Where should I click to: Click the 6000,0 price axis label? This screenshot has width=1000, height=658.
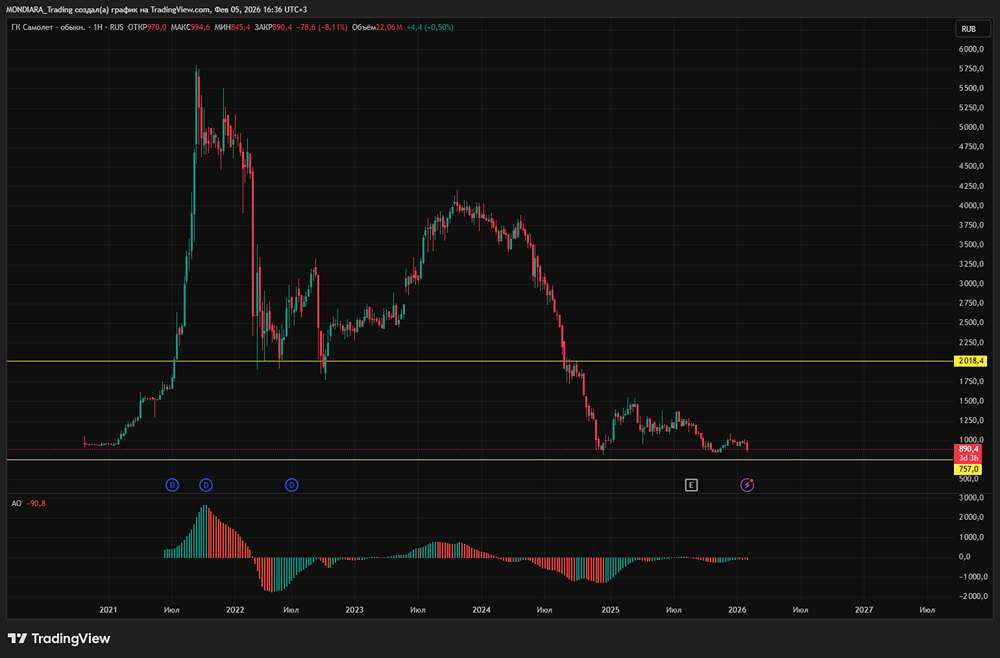(971, 49)
